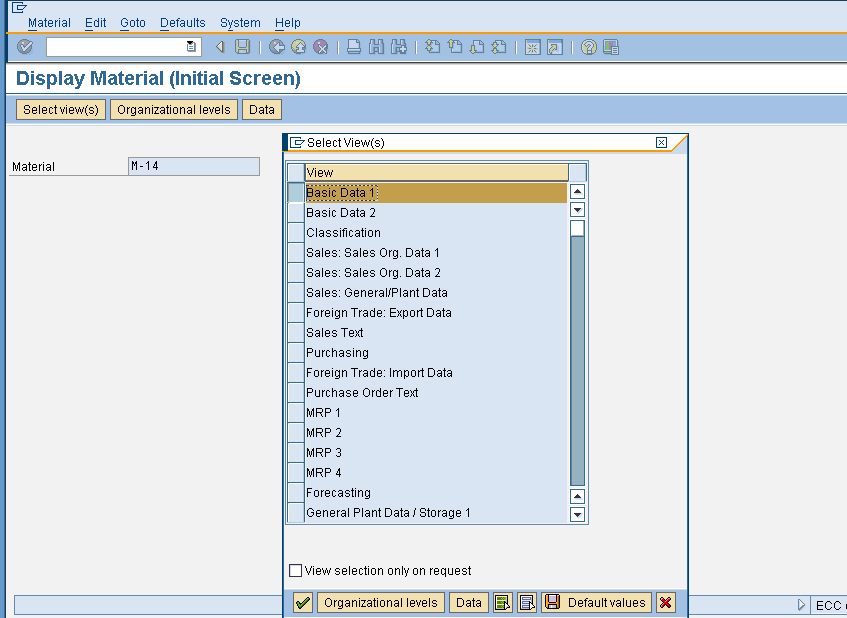This screenshot has height=618, width=847.
Task: Open the Goto menu
Action: click(x=134, y=22)
